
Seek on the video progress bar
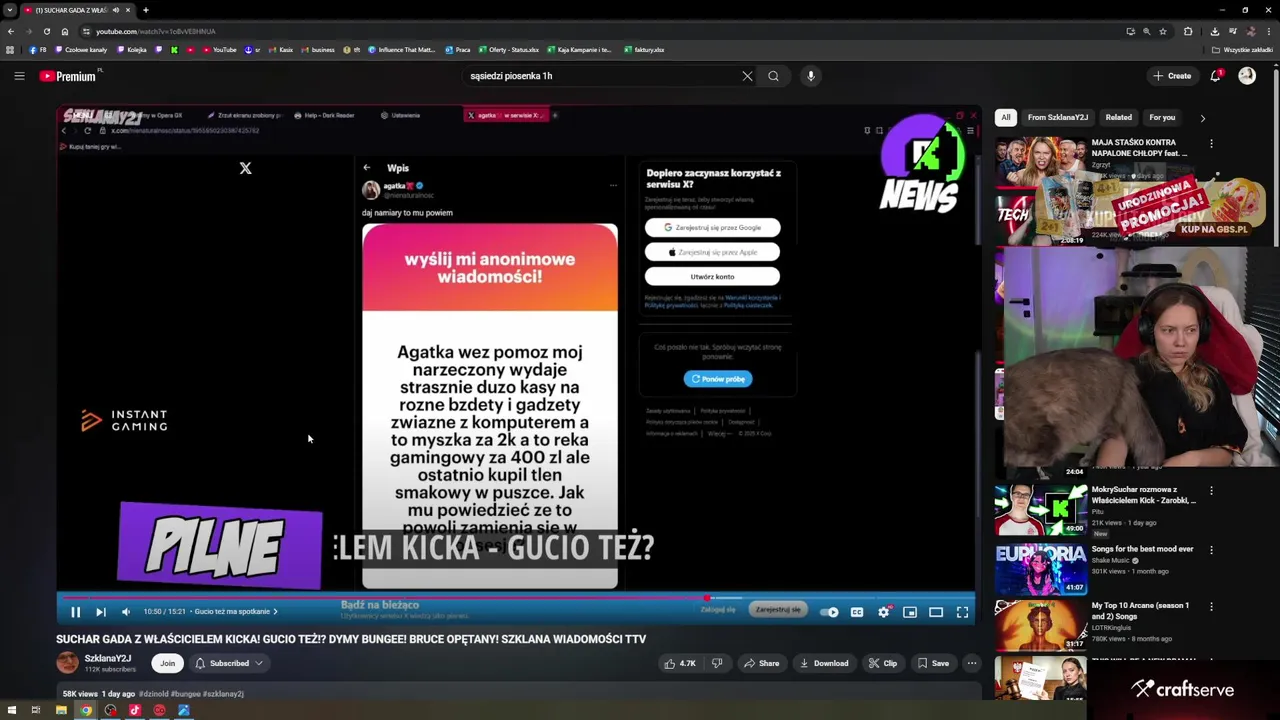click(515, 598)
